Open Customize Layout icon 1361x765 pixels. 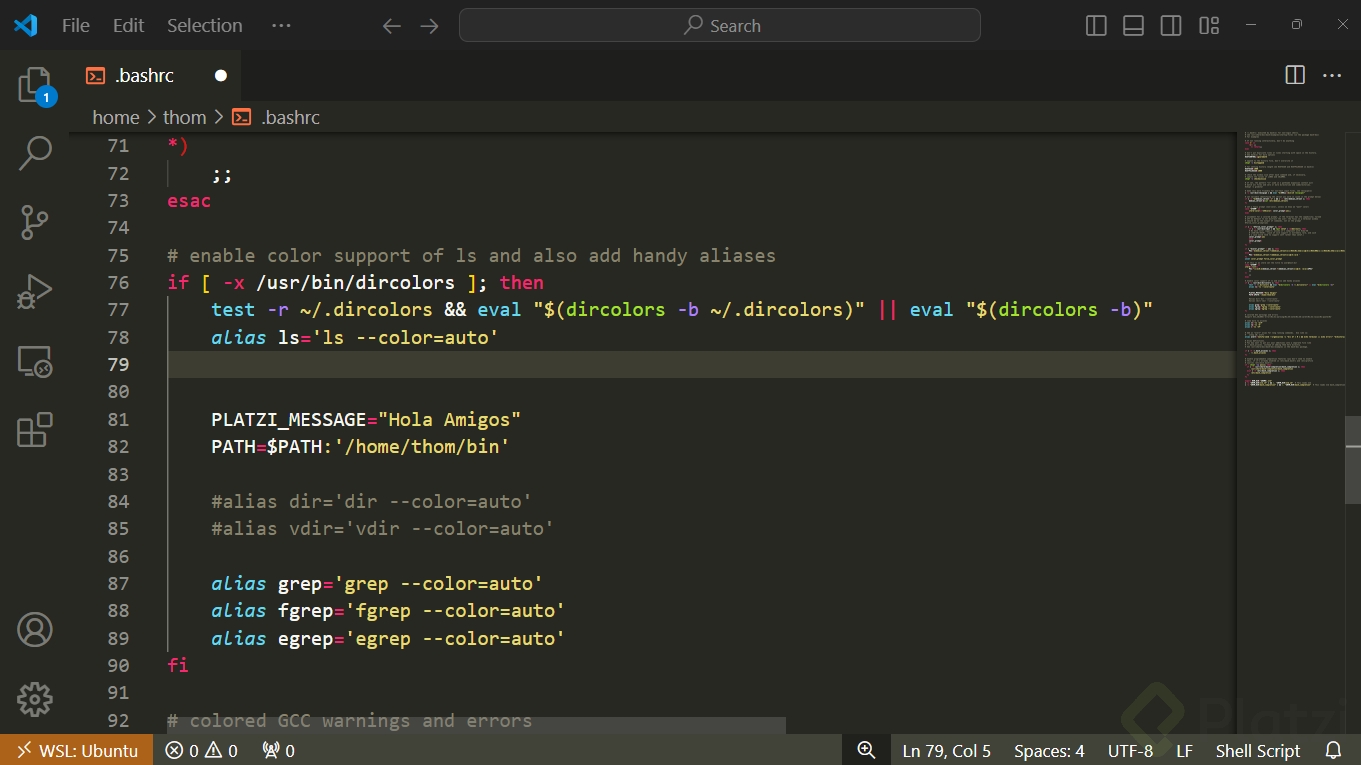(1209, 26)
